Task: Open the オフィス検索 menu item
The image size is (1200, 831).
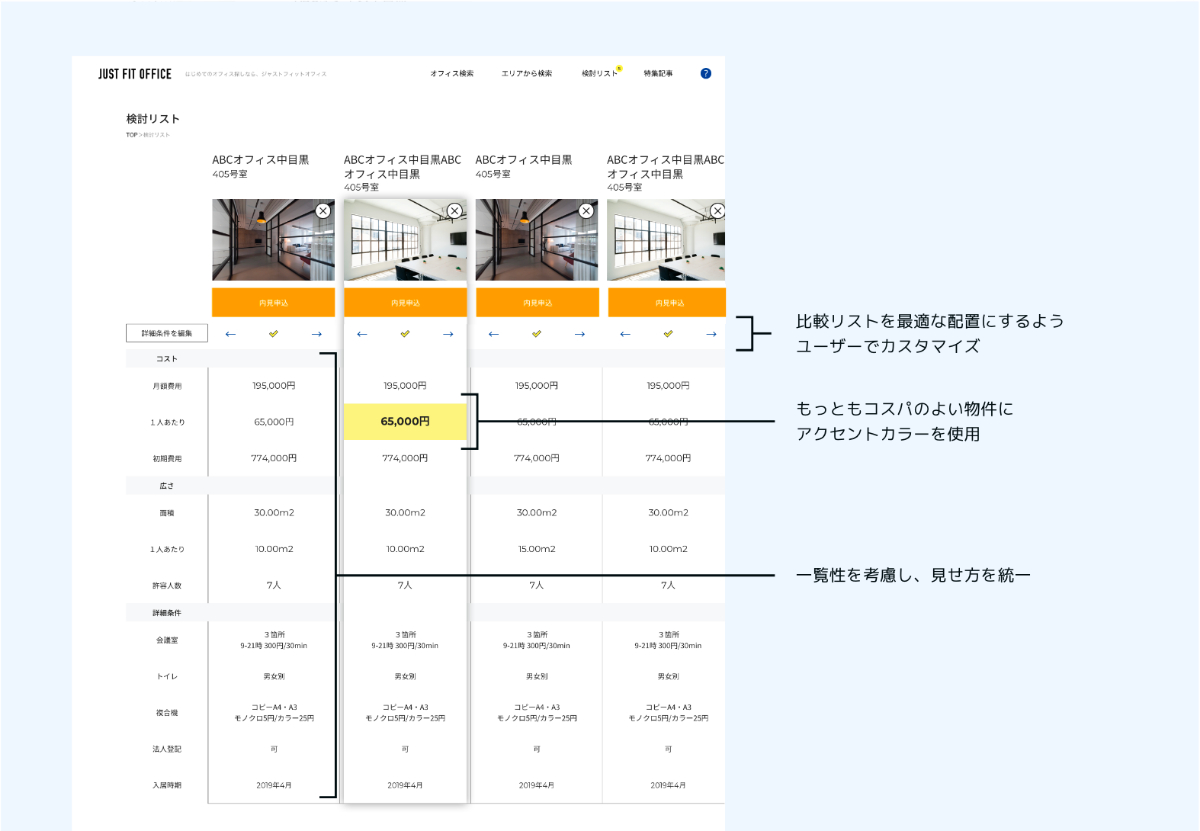Action: (x=452, y=74)
